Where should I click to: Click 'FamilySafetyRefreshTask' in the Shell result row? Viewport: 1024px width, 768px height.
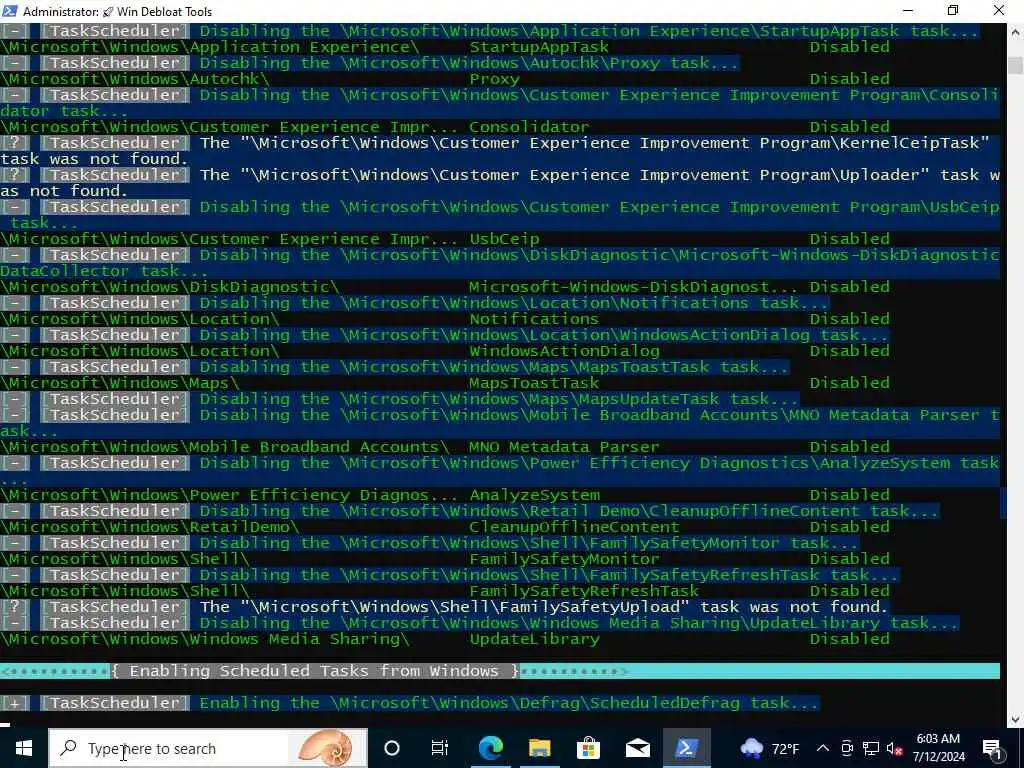tap(584, 591)
